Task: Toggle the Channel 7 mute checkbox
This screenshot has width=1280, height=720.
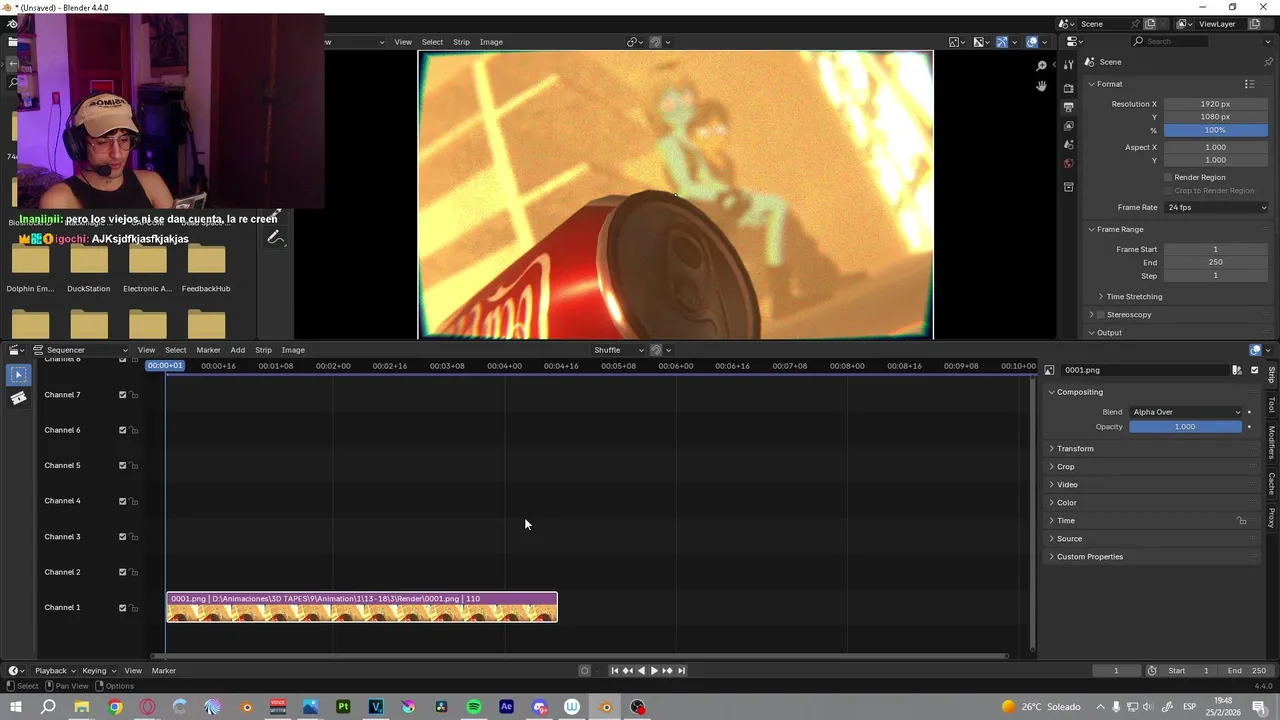Action: pos(123,395)
